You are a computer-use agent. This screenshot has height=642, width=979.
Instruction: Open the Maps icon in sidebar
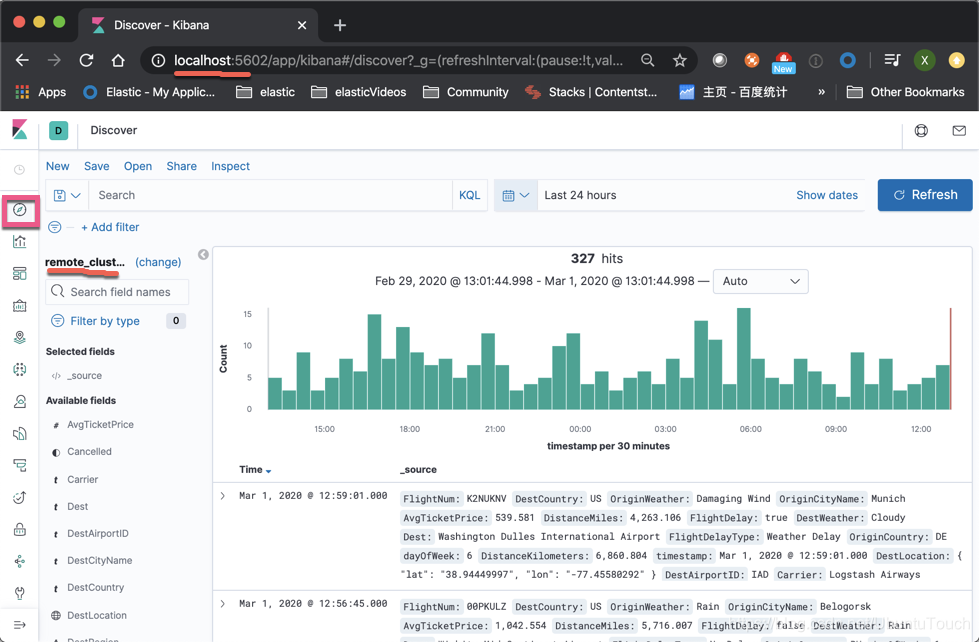pos(20,337)
